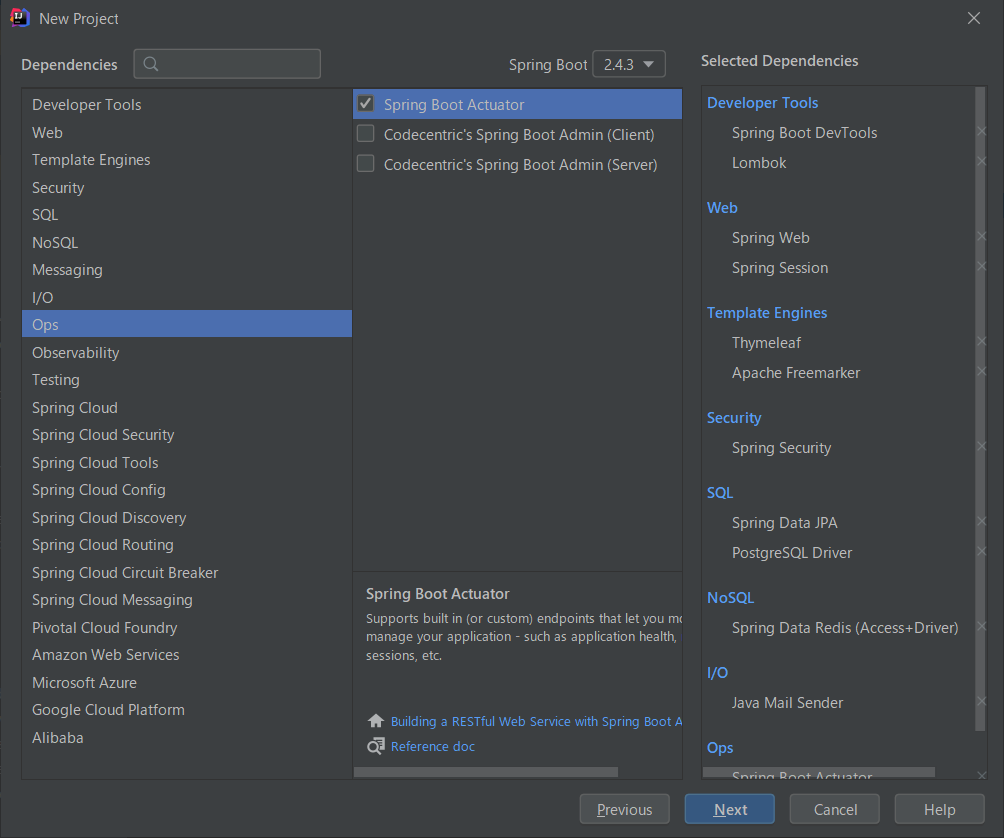The image size is (1004, 838).
Task: Select the Pivotal Cloud Foundry category
Action: click(x=187, y=628)
